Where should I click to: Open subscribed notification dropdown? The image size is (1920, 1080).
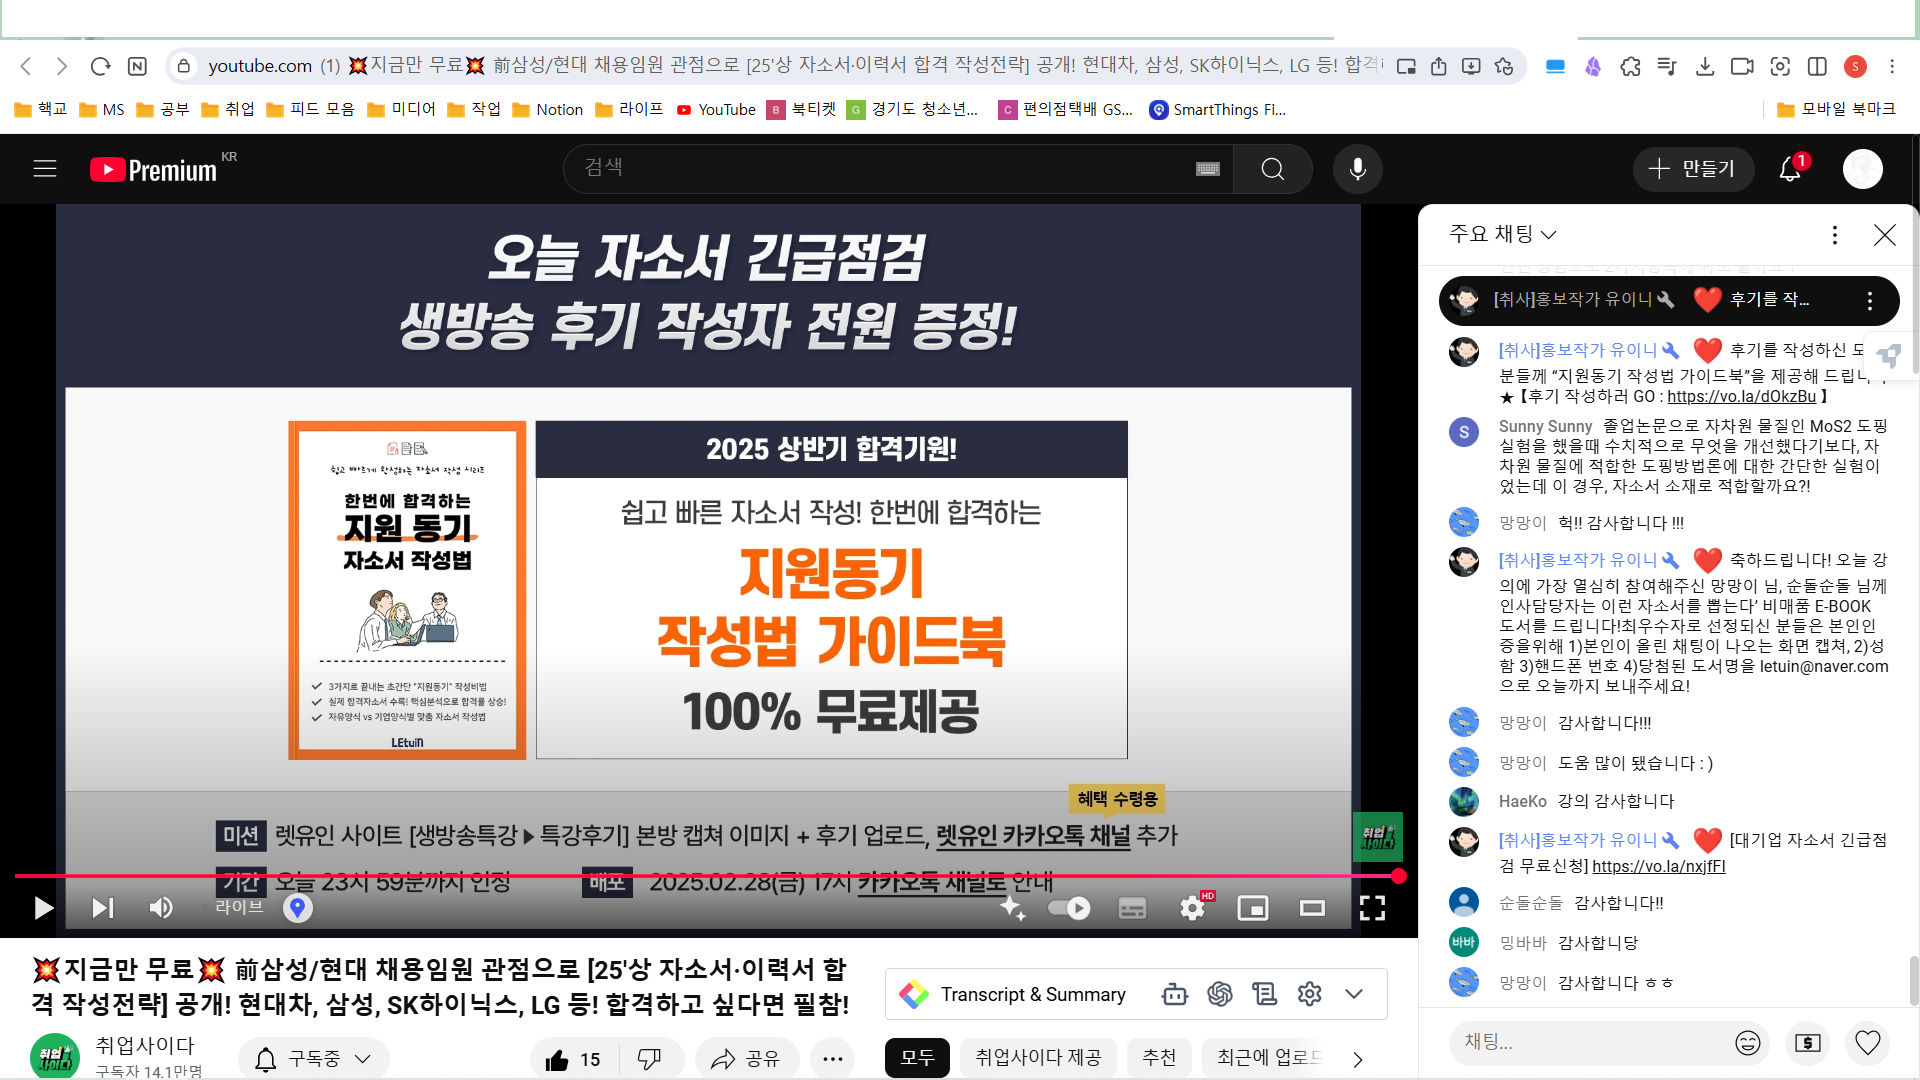313,1059
